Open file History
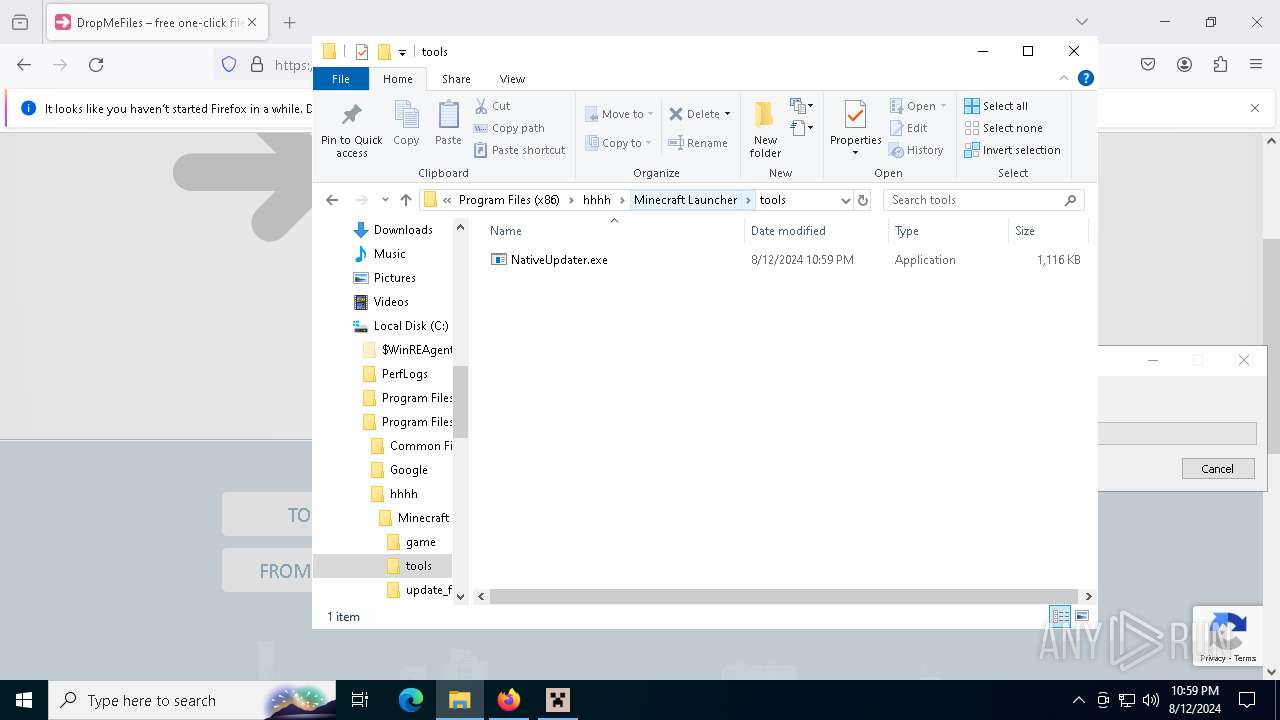The width and height of the screenshot is (1280, 720). [x=916, y=150]
